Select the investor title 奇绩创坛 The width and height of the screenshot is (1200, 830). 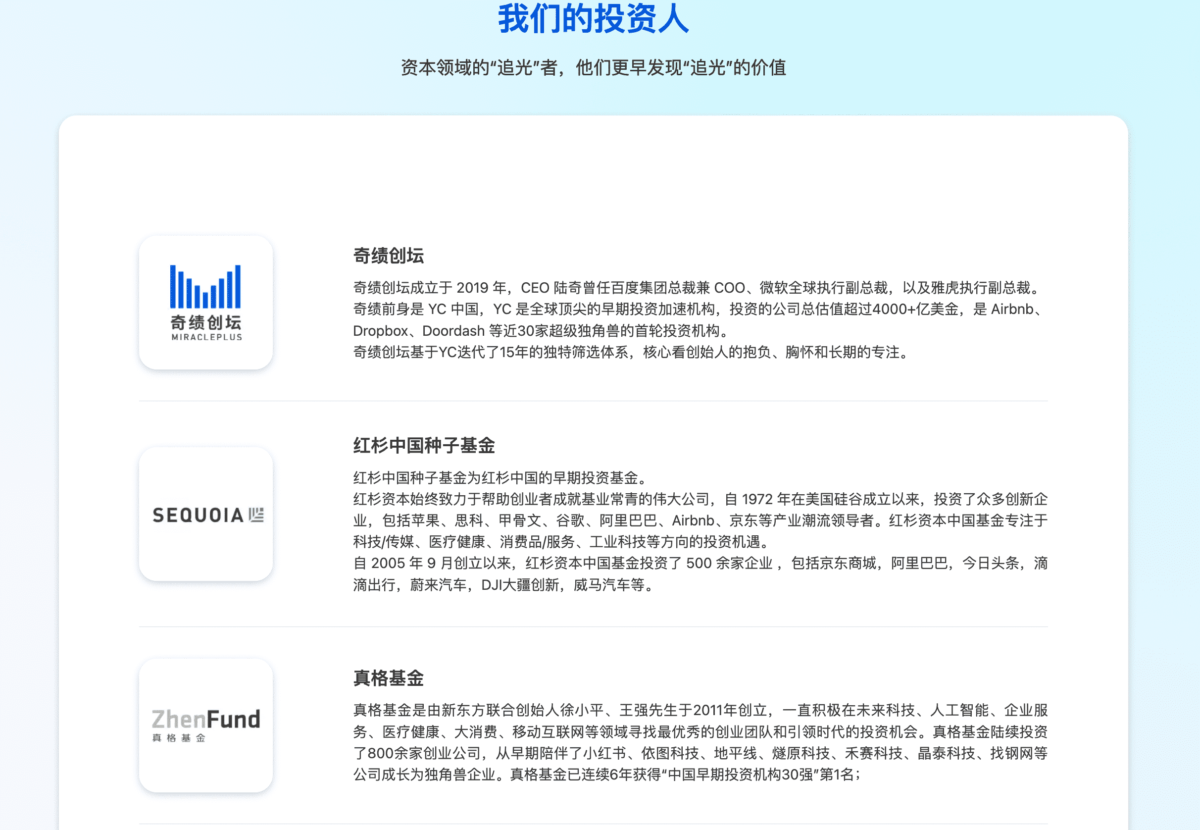coord(389,255)
